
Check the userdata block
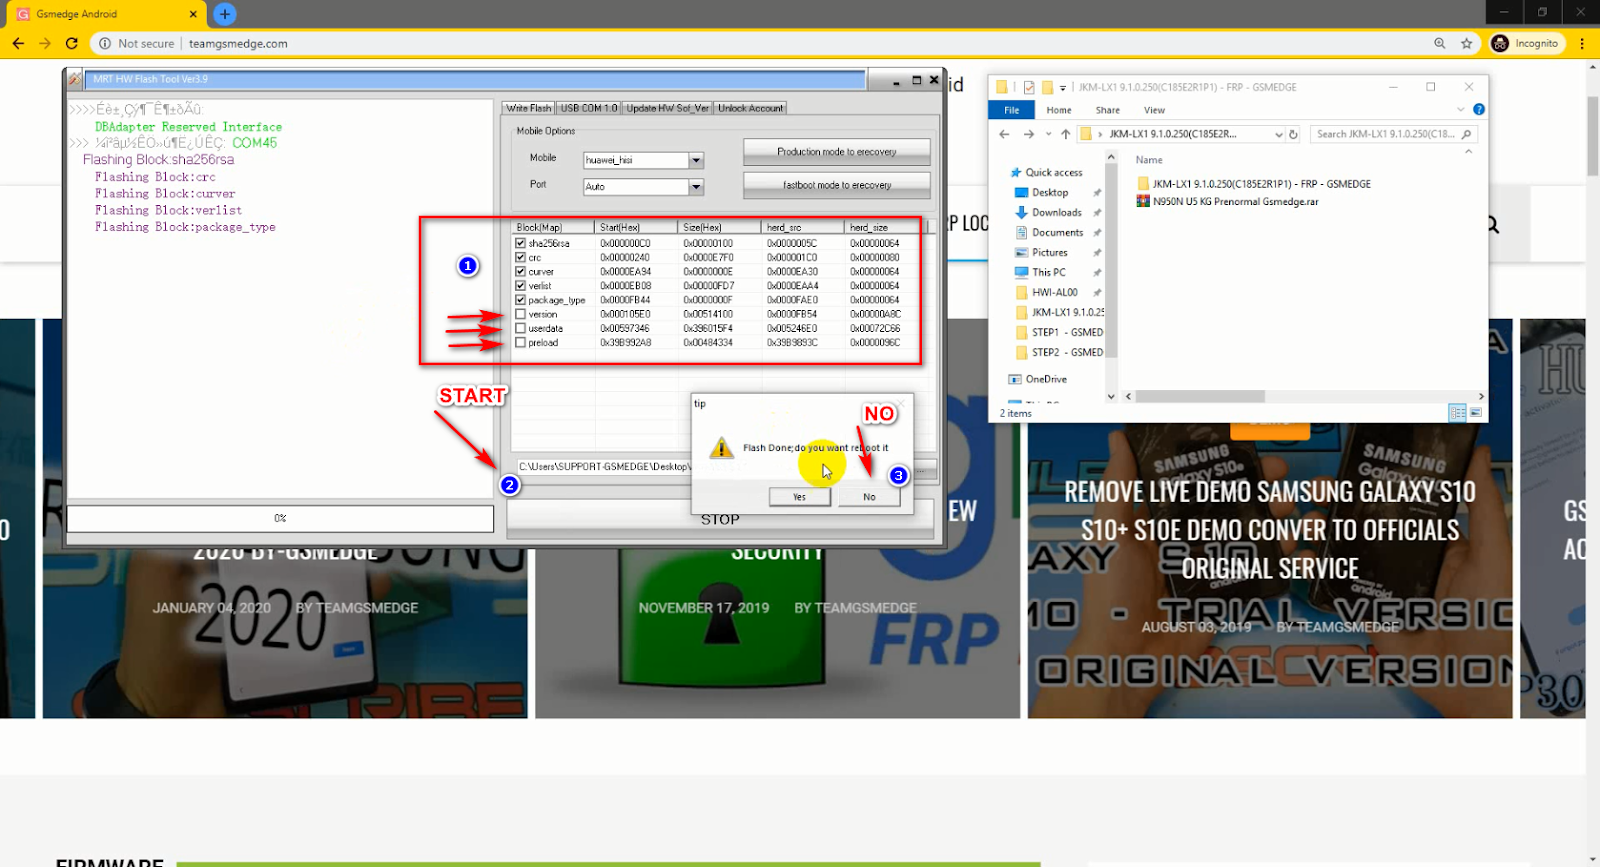[520, 328]
